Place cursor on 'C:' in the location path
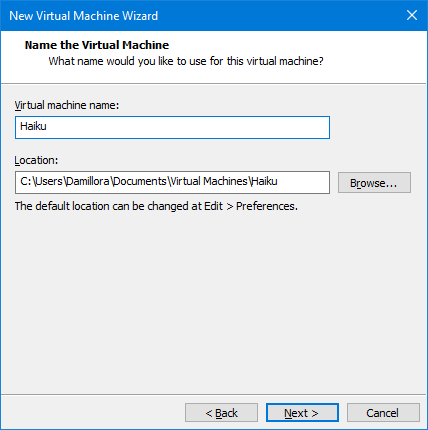The width and height of the screenshot is (428, 430). coord(26,181)
